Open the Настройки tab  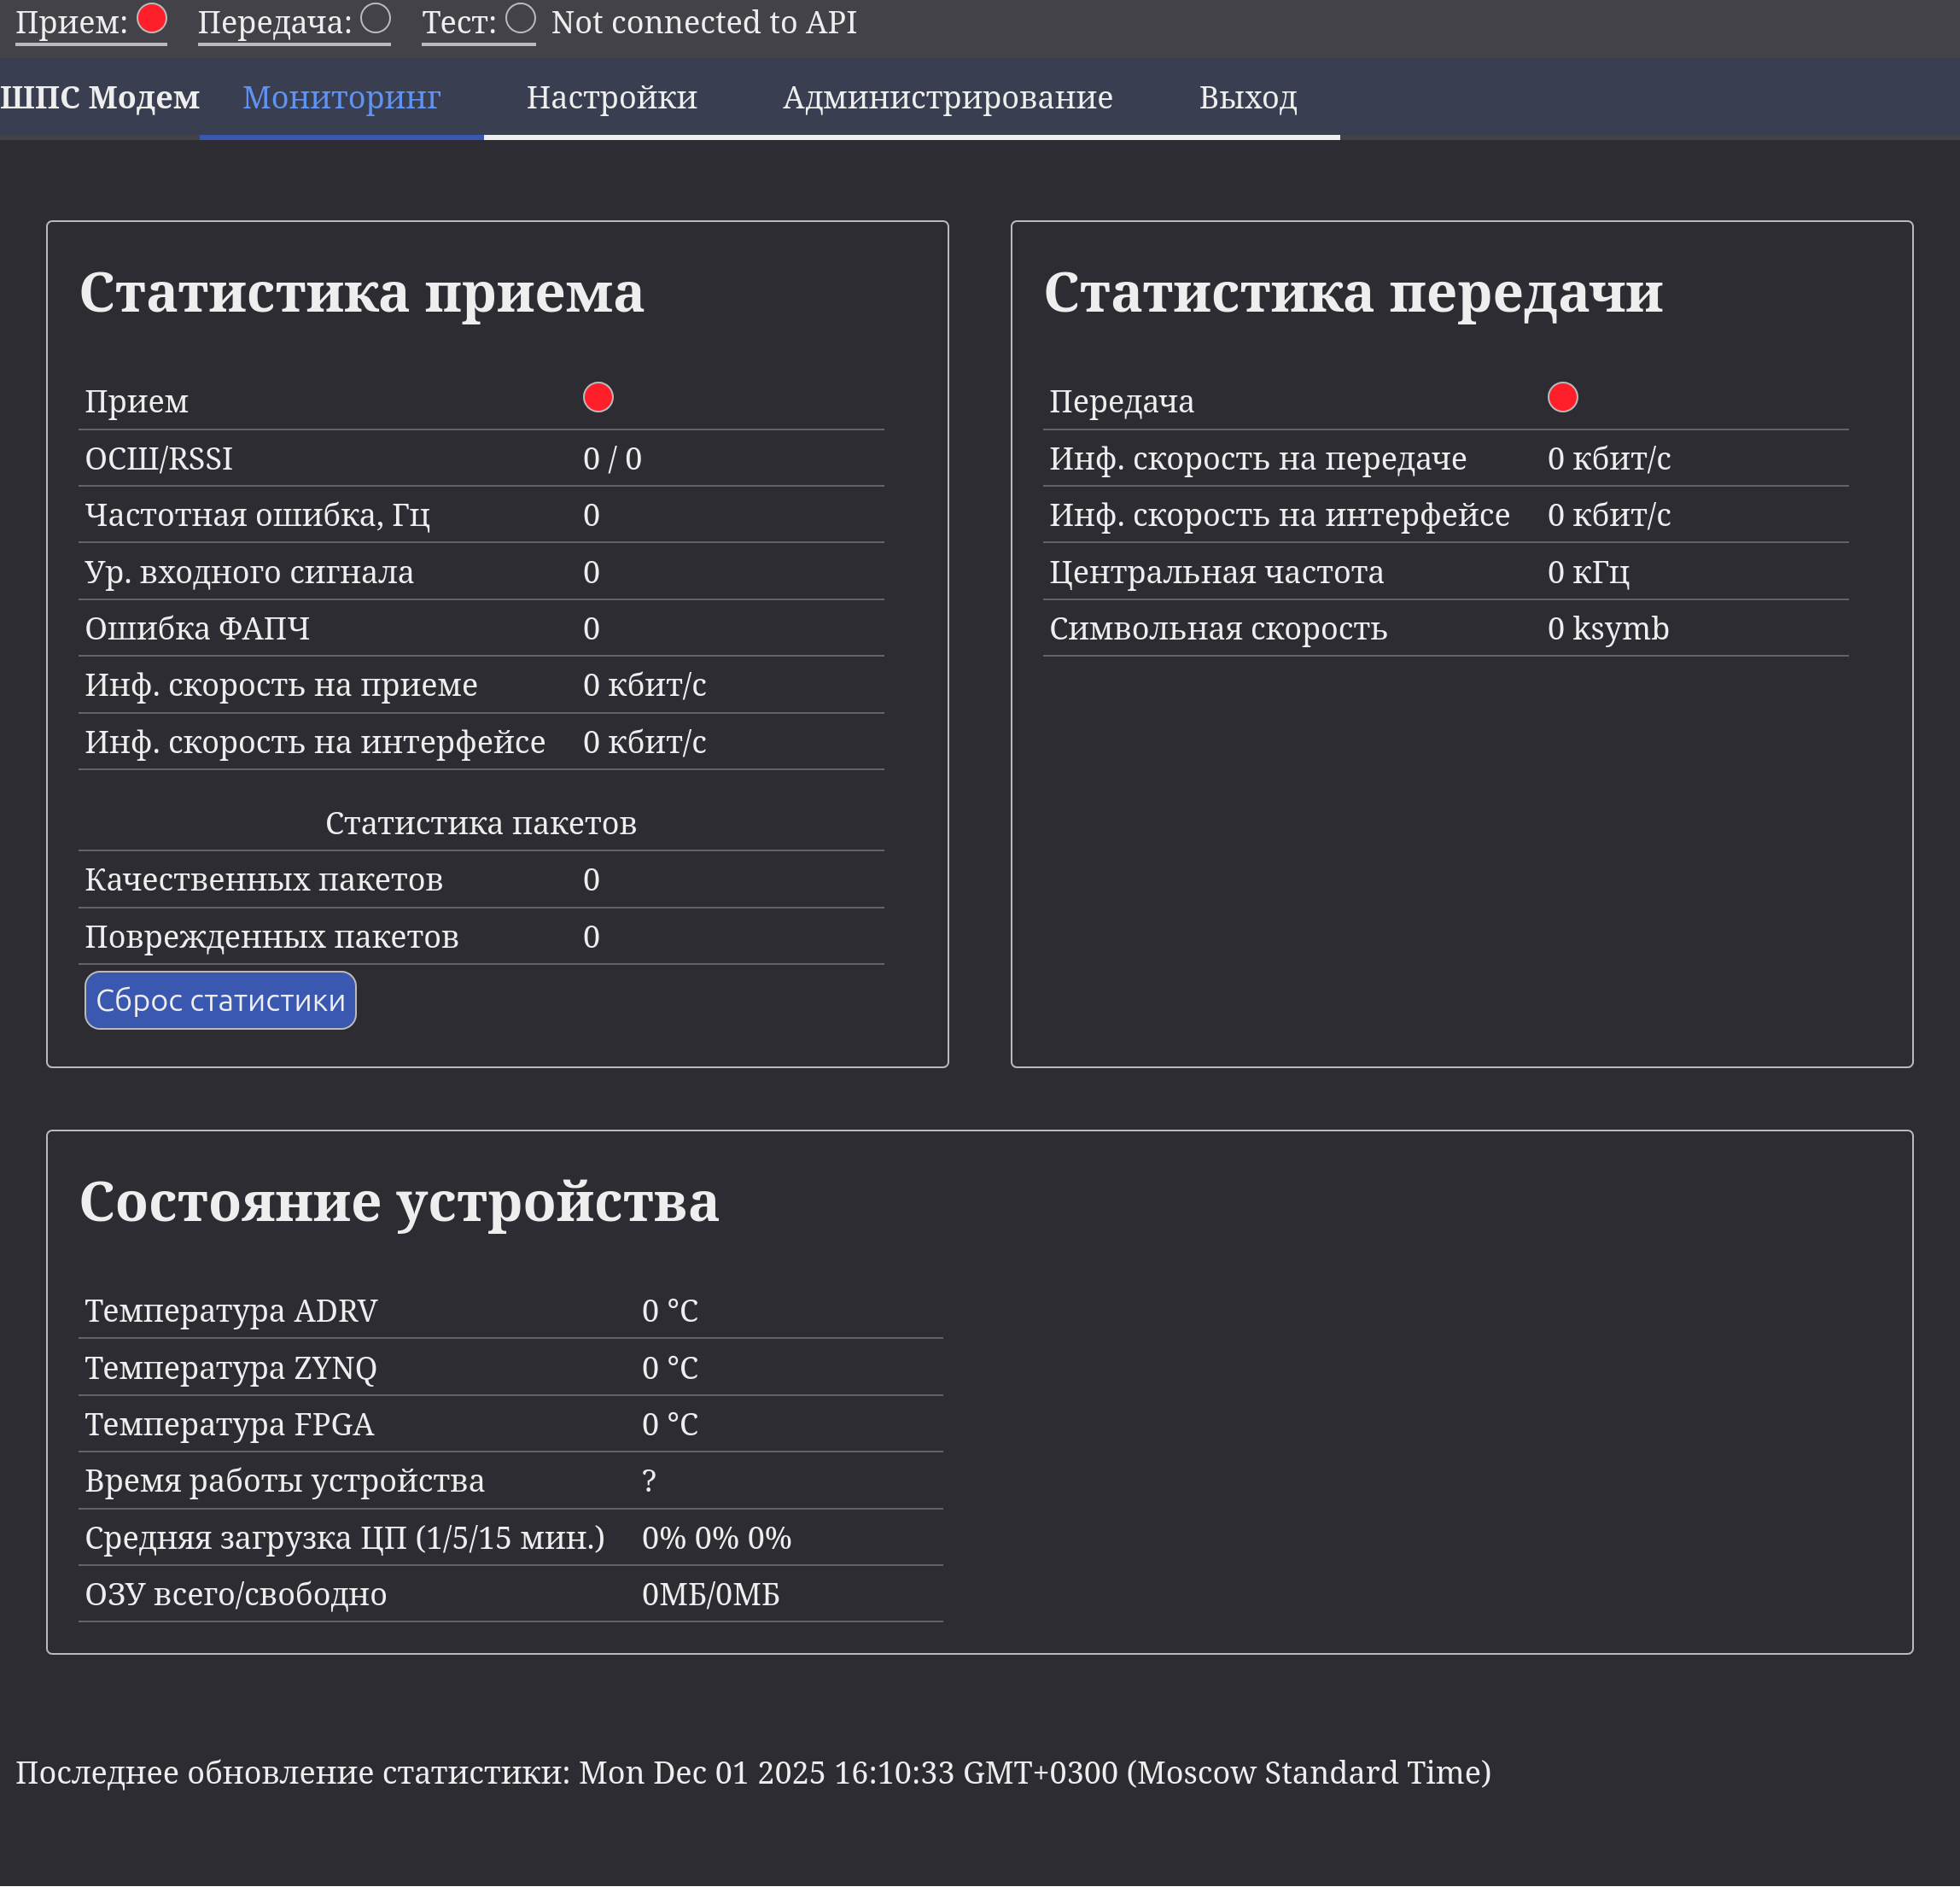coord(611,97)
